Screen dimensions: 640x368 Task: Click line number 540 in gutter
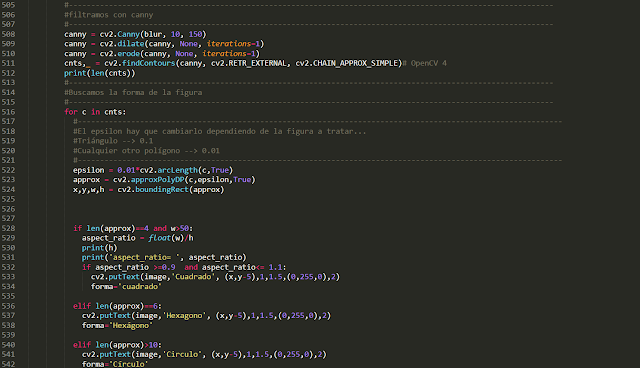(x=8, y=345)
